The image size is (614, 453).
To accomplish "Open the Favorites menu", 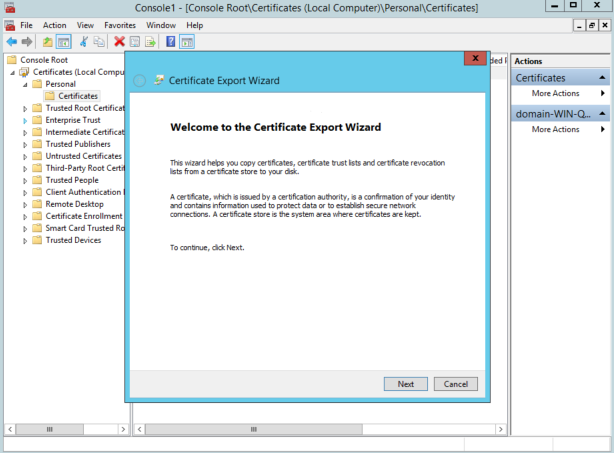I will (x=120, y=25).
